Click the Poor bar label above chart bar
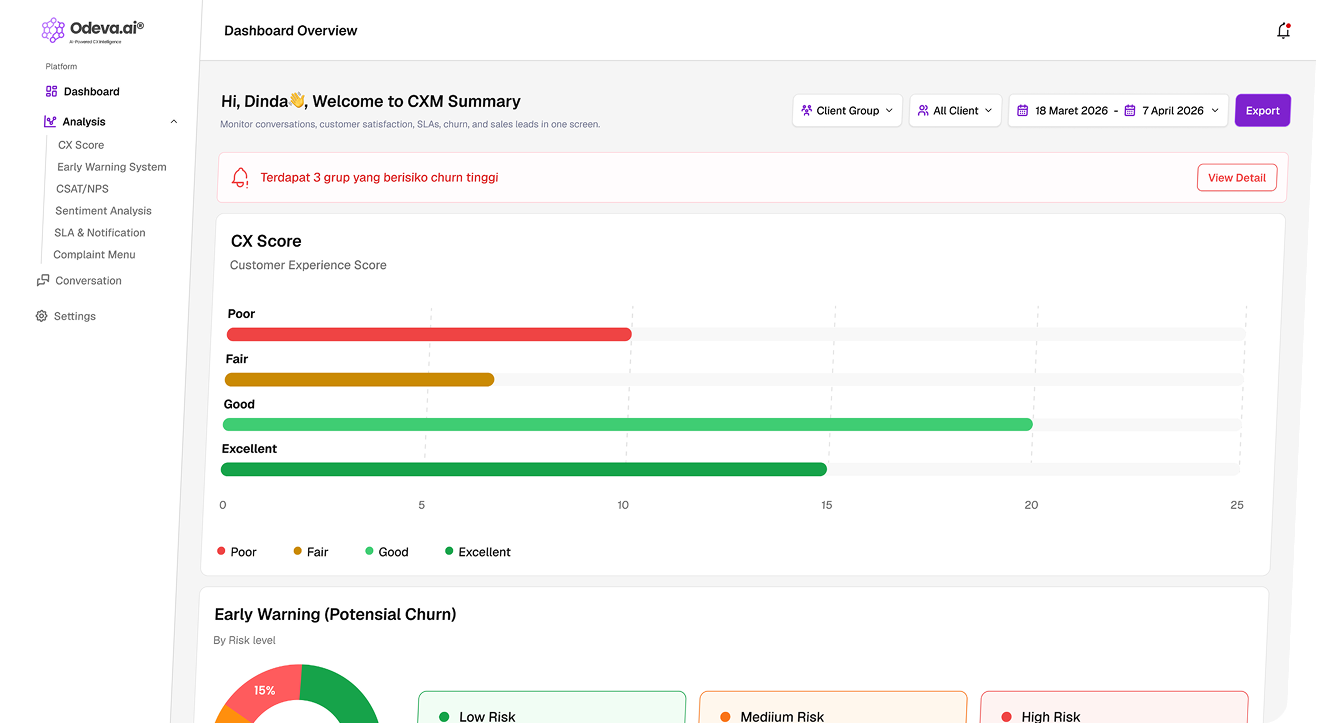 241,314
